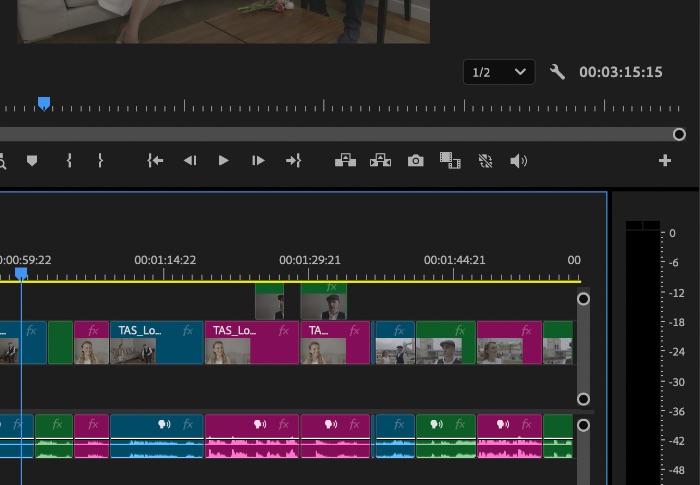Click ruler at 00:01:14:22

(x=165, y=260)
